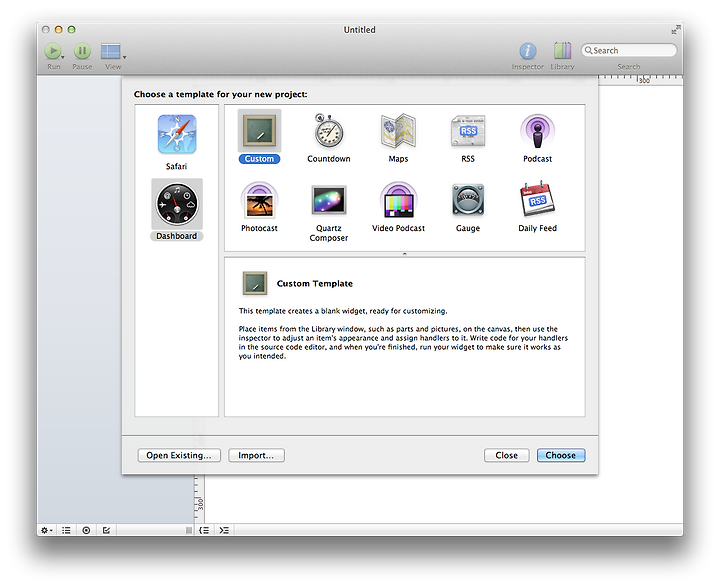
Task: Click the Custom Template description icon
Action: pyautogui.click(x=254, y=283)
